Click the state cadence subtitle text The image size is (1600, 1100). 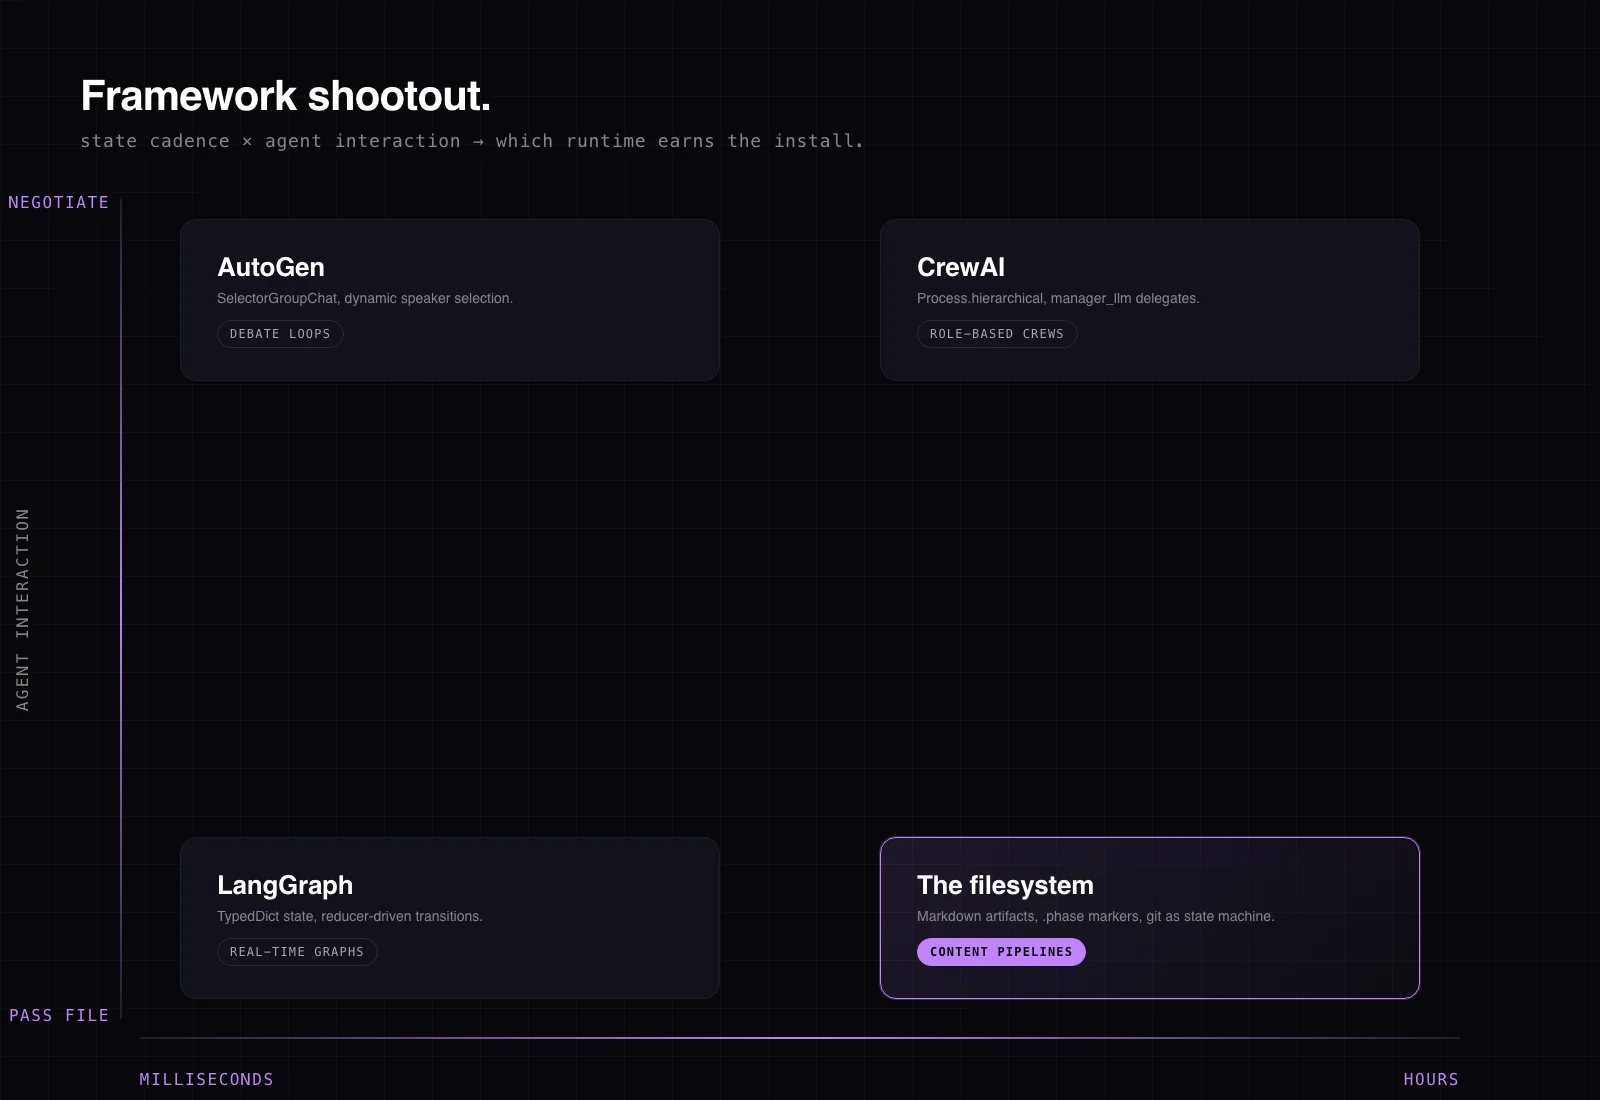(x=471, y=141)
